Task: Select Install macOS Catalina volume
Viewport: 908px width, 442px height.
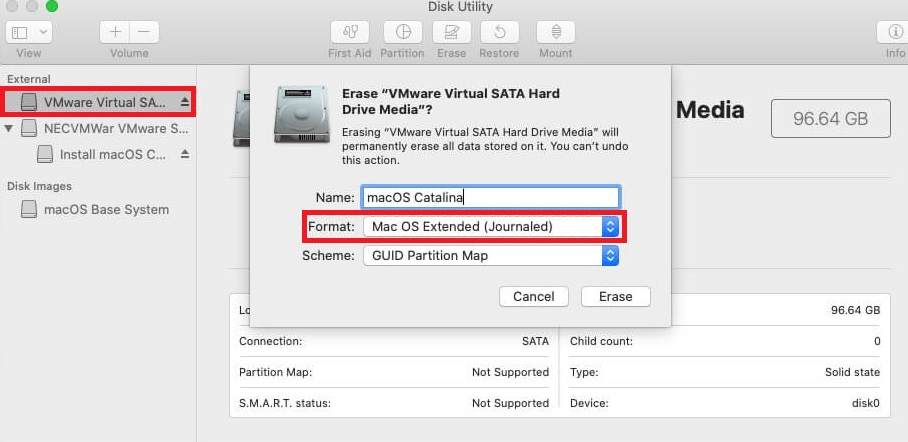Action: click(112, 155)
